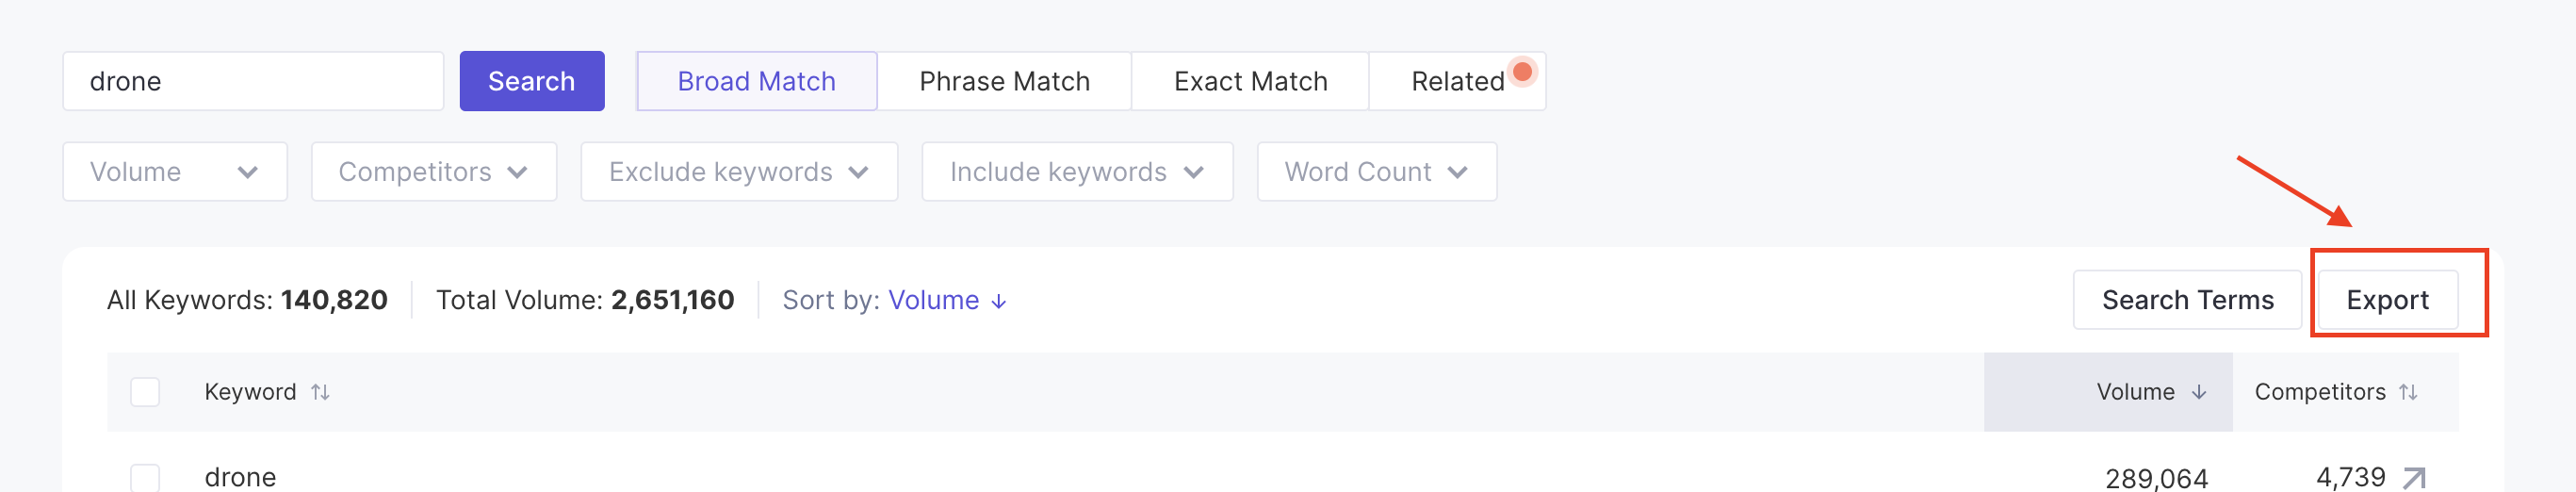
Task: Switch to the Phrase Match tab
Action: (1004, 81)
